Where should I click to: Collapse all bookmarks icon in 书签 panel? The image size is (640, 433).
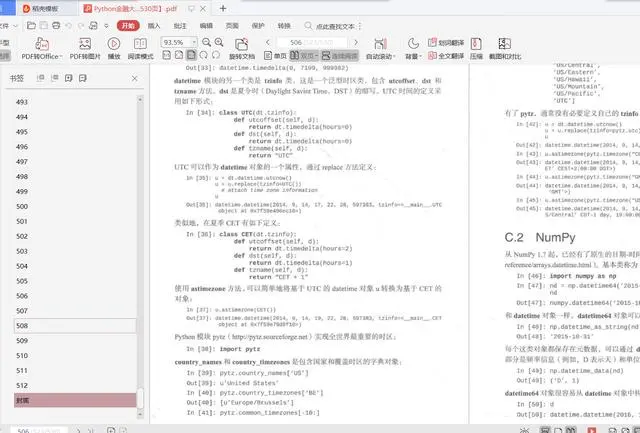[x=54, y=78]
